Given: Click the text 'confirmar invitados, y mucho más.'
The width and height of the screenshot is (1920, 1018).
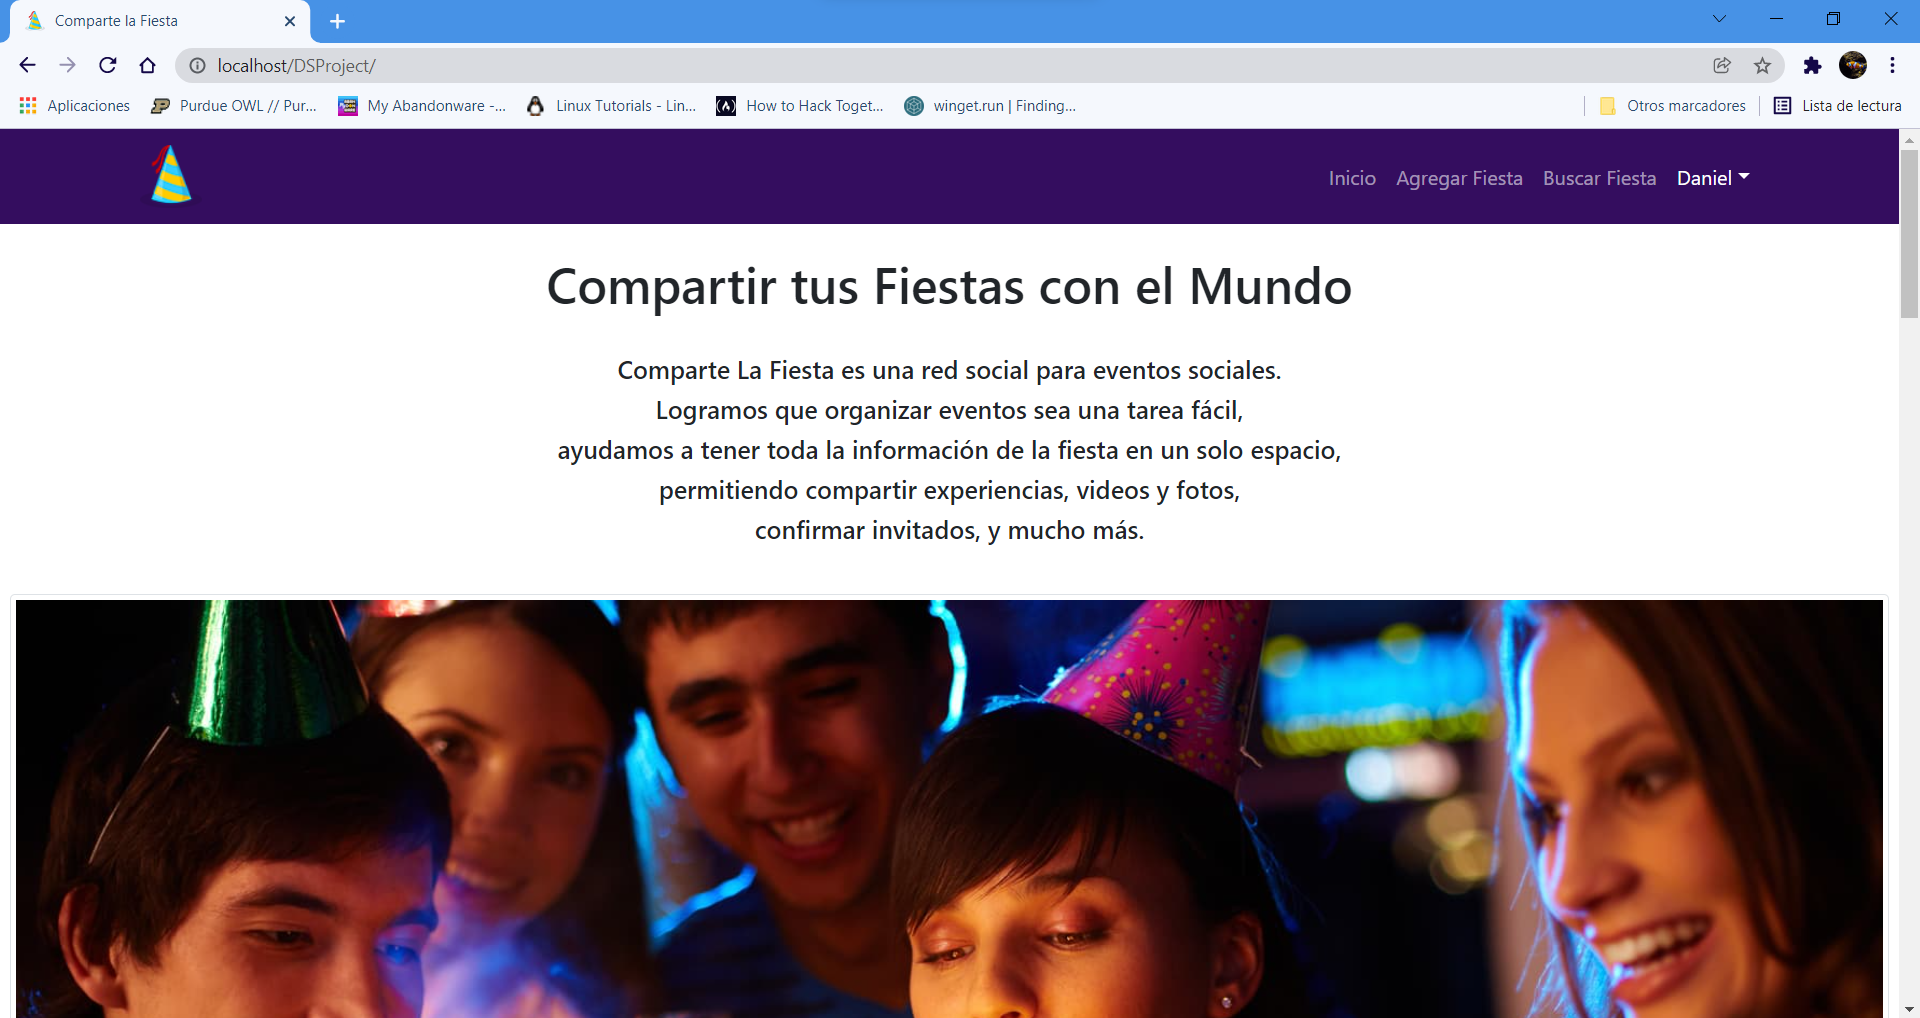Looking at the screenshot, I should (949, 530).
